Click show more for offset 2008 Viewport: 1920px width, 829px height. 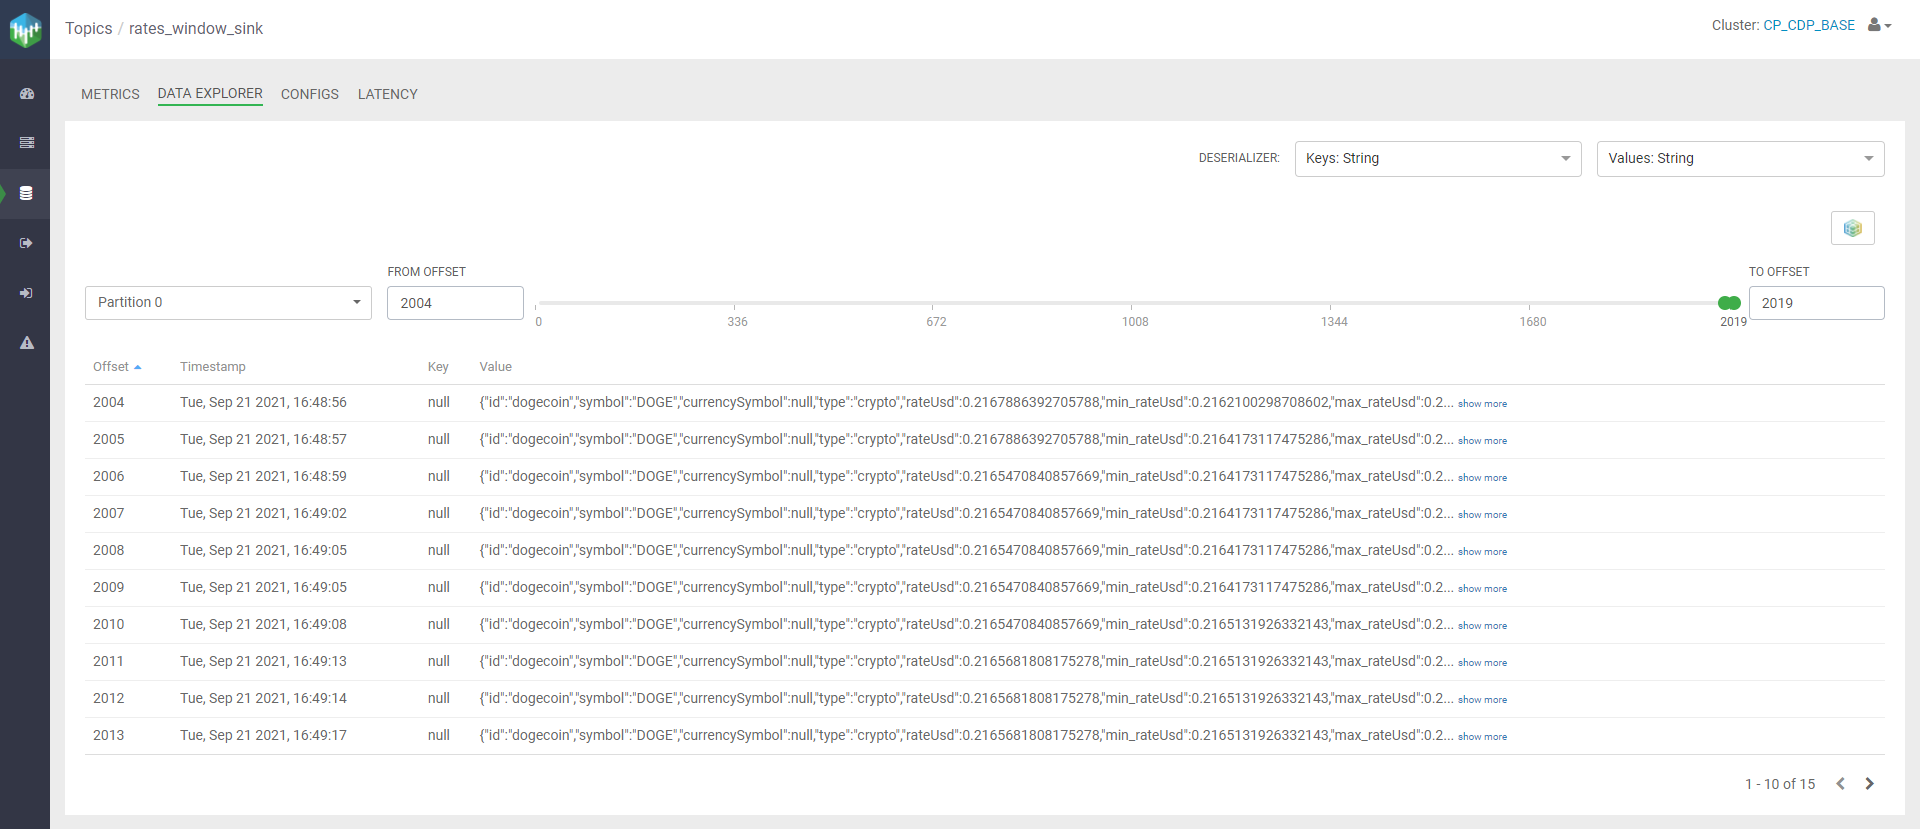point(1482,552)
